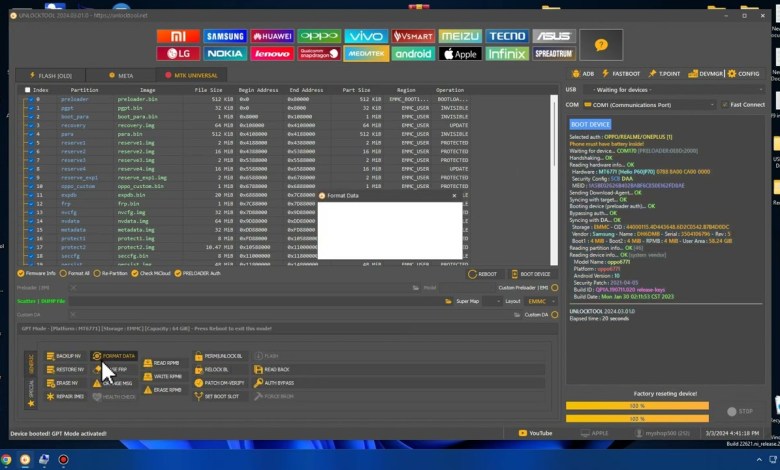Open the ADB toolbar item

pyautogui.click(x=583, y=74)
